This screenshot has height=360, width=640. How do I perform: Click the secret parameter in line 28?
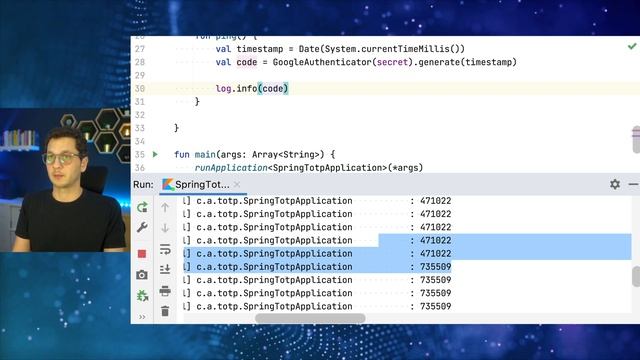[x=392, y=62]
